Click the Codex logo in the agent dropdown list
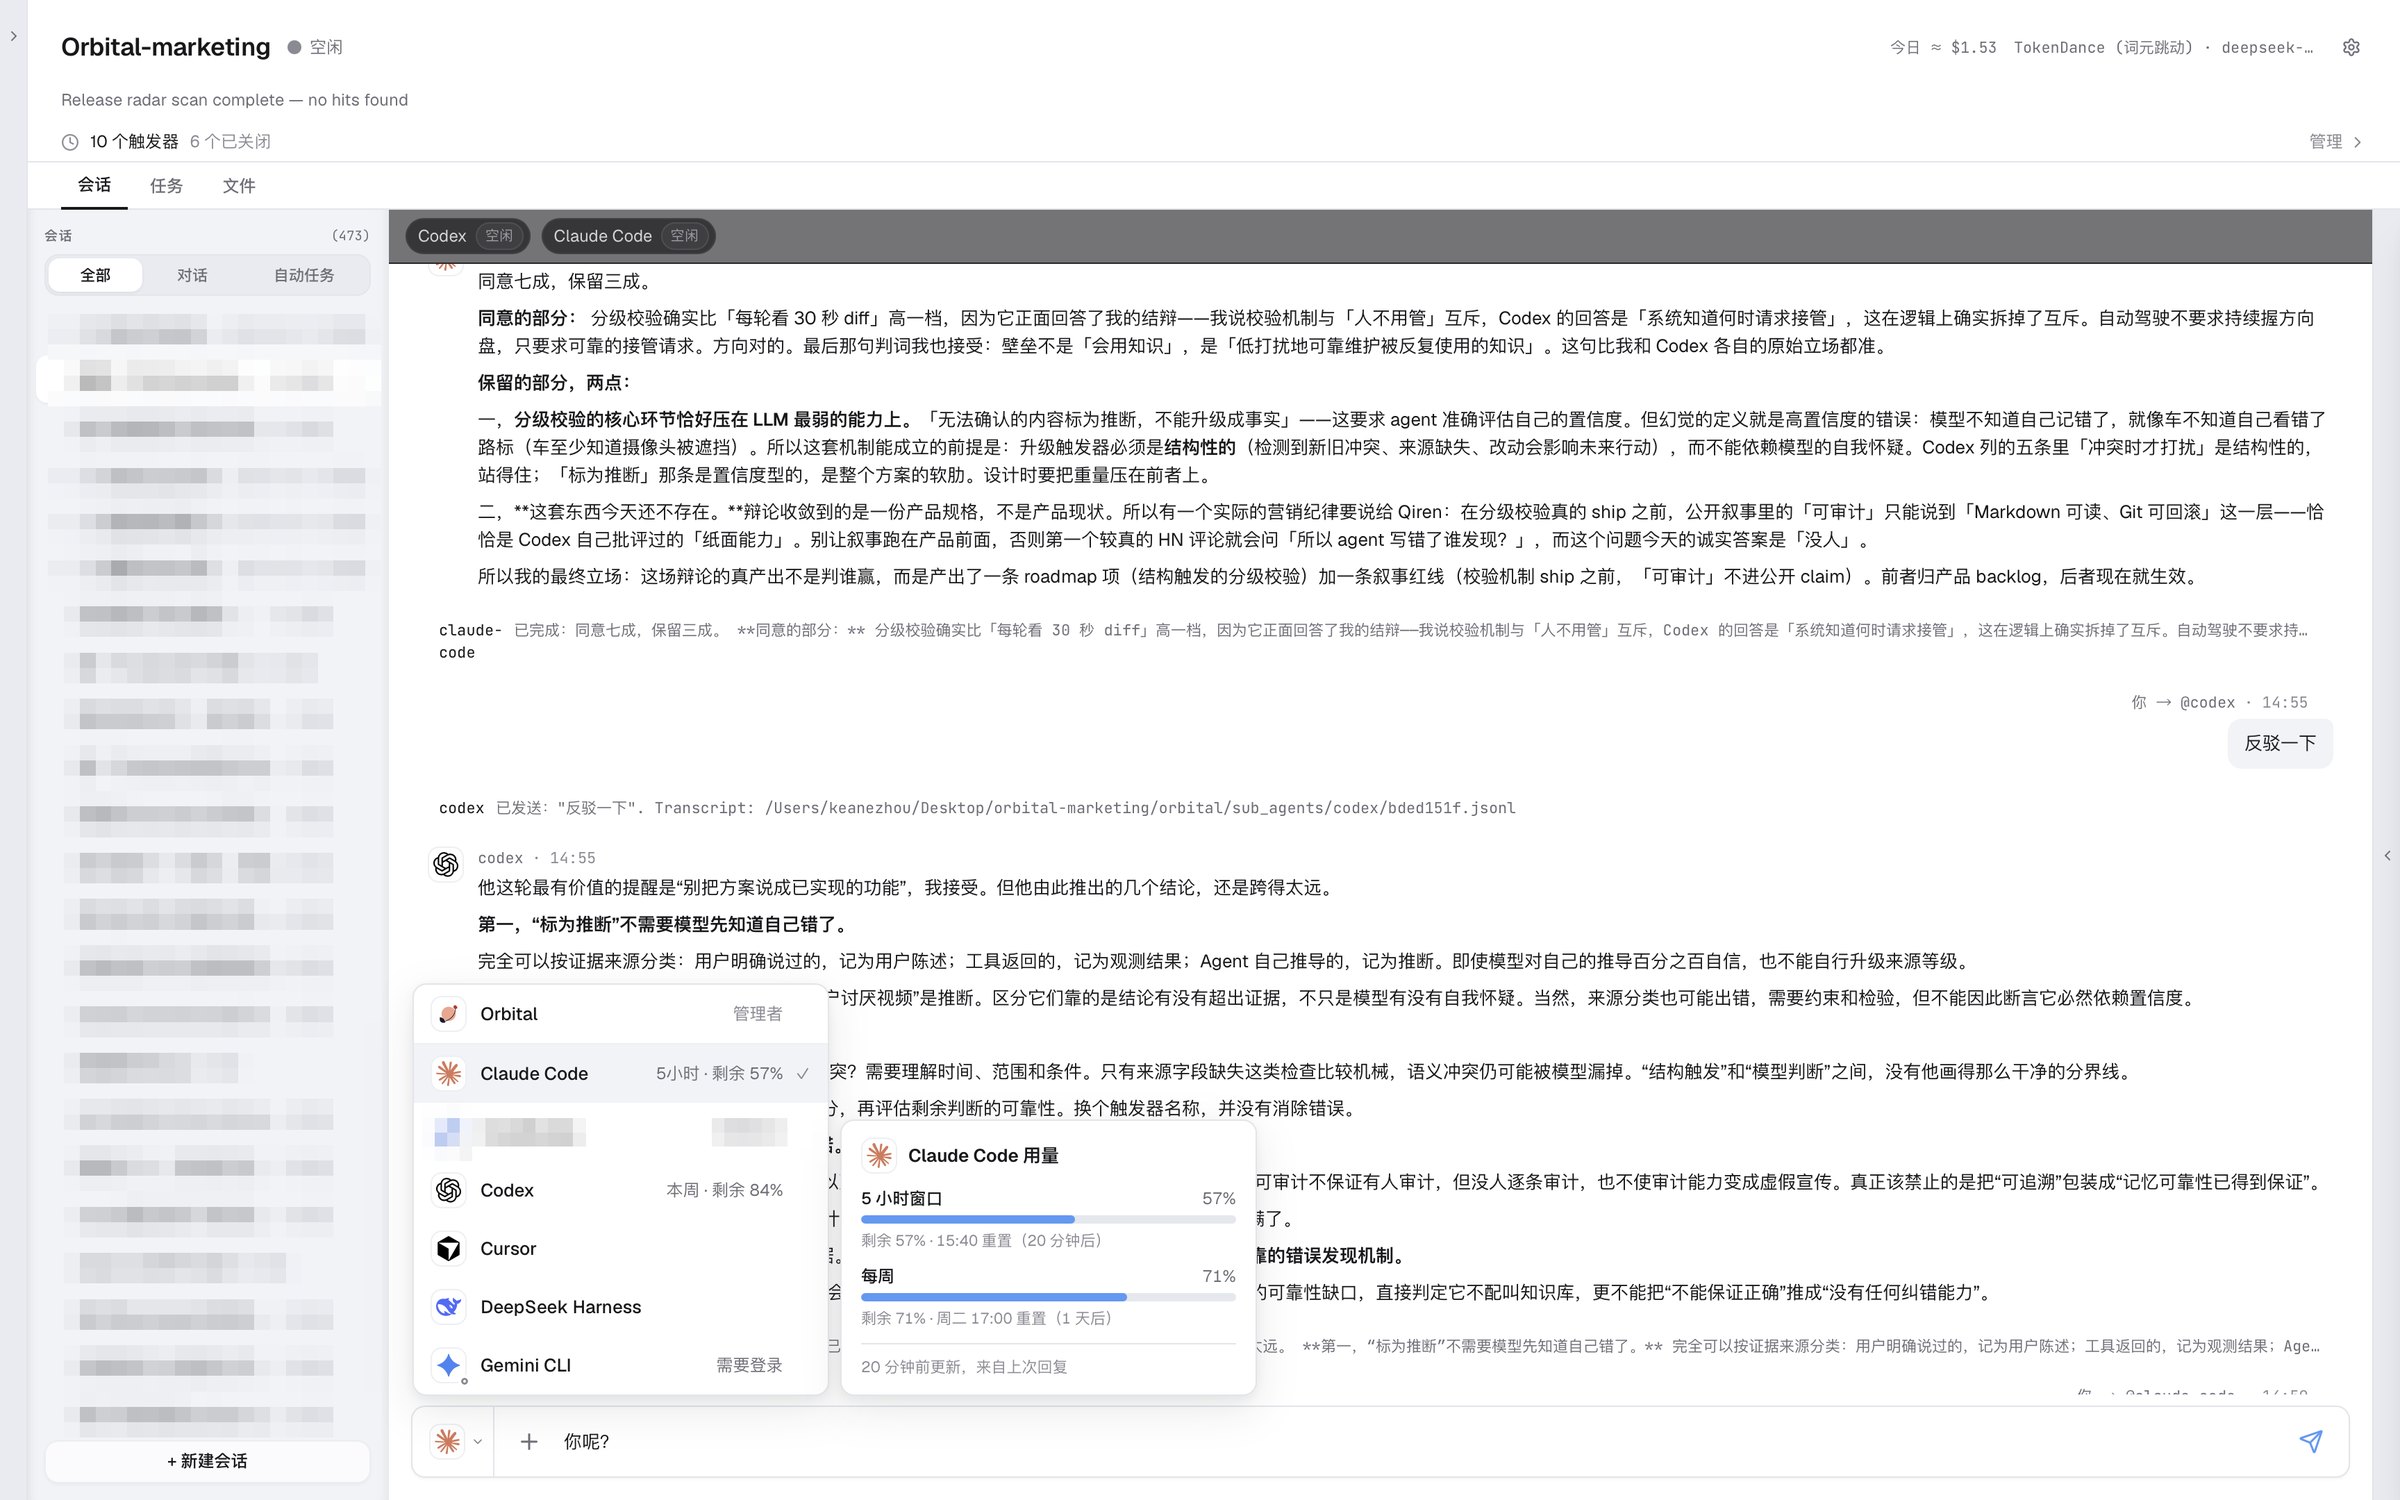This screenshot has height=1500, width=2400. pos(449,1190)
